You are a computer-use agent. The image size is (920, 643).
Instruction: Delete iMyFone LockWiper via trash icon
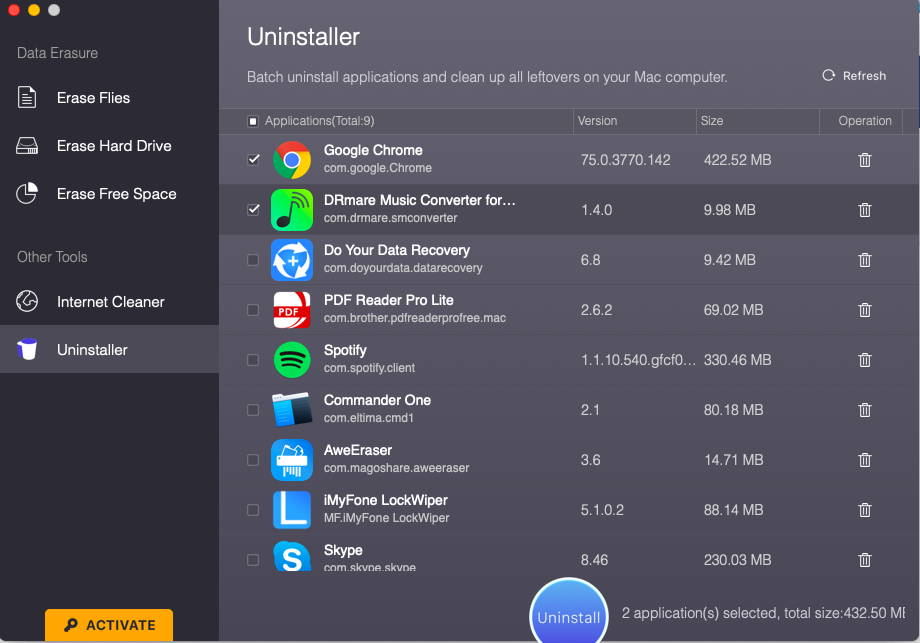coord(865,510)
